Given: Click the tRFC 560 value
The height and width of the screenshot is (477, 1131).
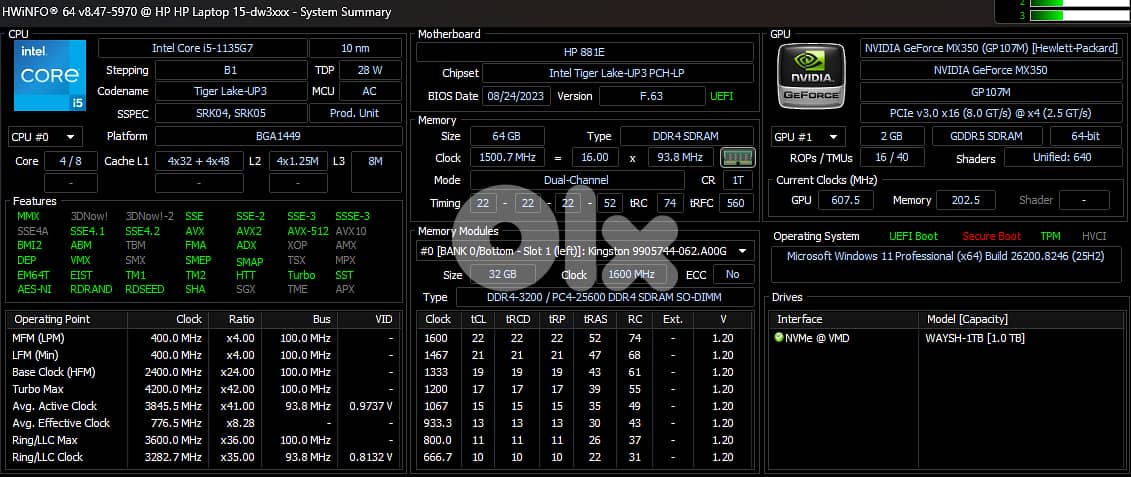Looking at the screenshot, I should click(735, 204).
